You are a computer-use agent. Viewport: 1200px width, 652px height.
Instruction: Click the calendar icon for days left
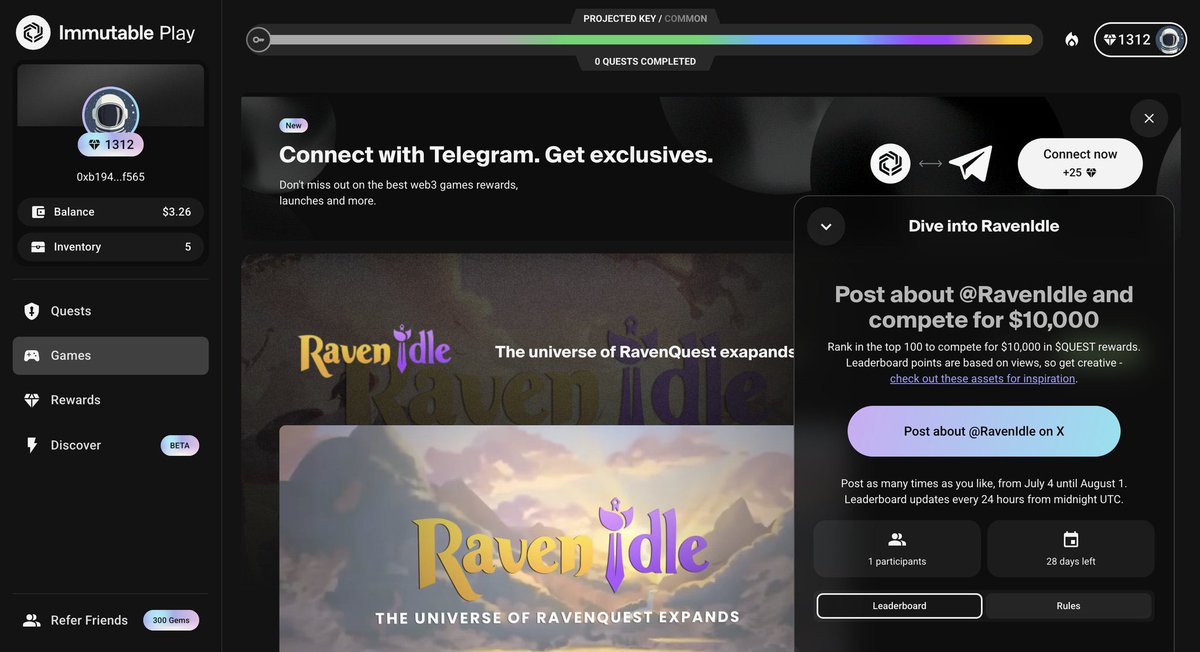pyautogui.click(x=1071, y=540)
